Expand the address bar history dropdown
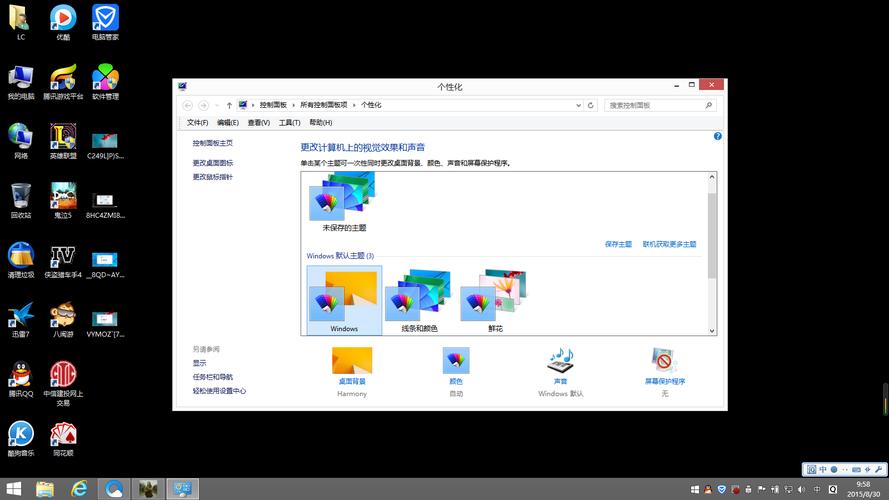 (x=578, y=105)
